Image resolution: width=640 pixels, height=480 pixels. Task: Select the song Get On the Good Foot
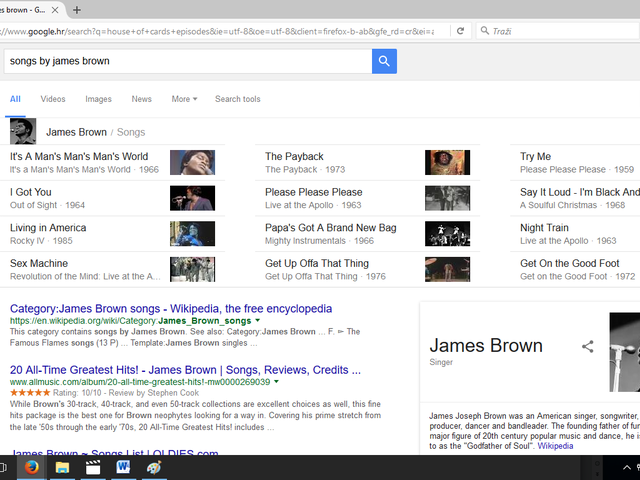tap(569, 263)
